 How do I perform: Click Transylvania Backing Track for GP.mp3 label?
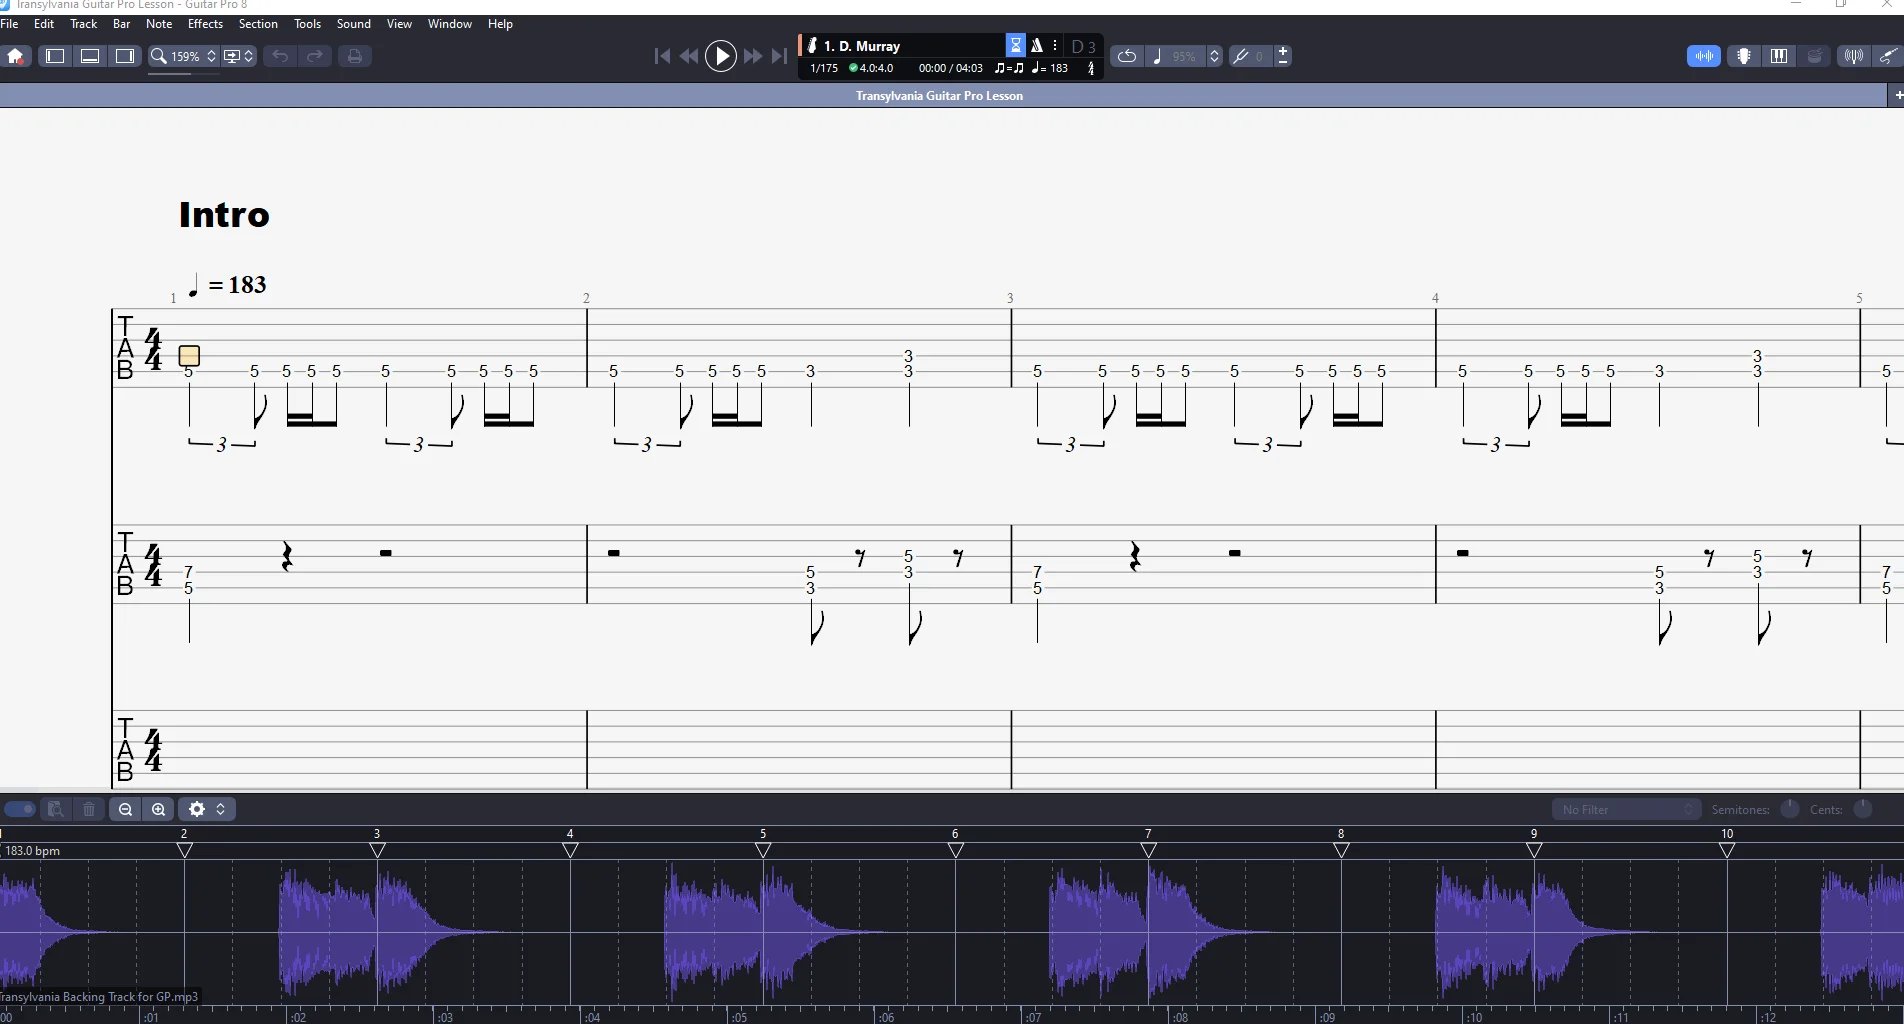coord(99,997)
